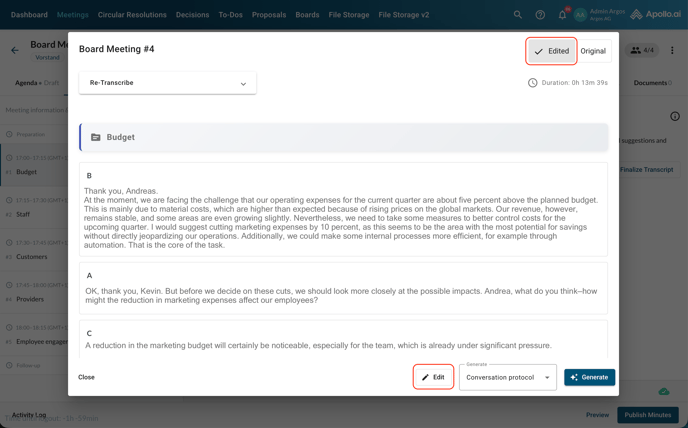Click the 4/4 participants icon

pos(642,50)
